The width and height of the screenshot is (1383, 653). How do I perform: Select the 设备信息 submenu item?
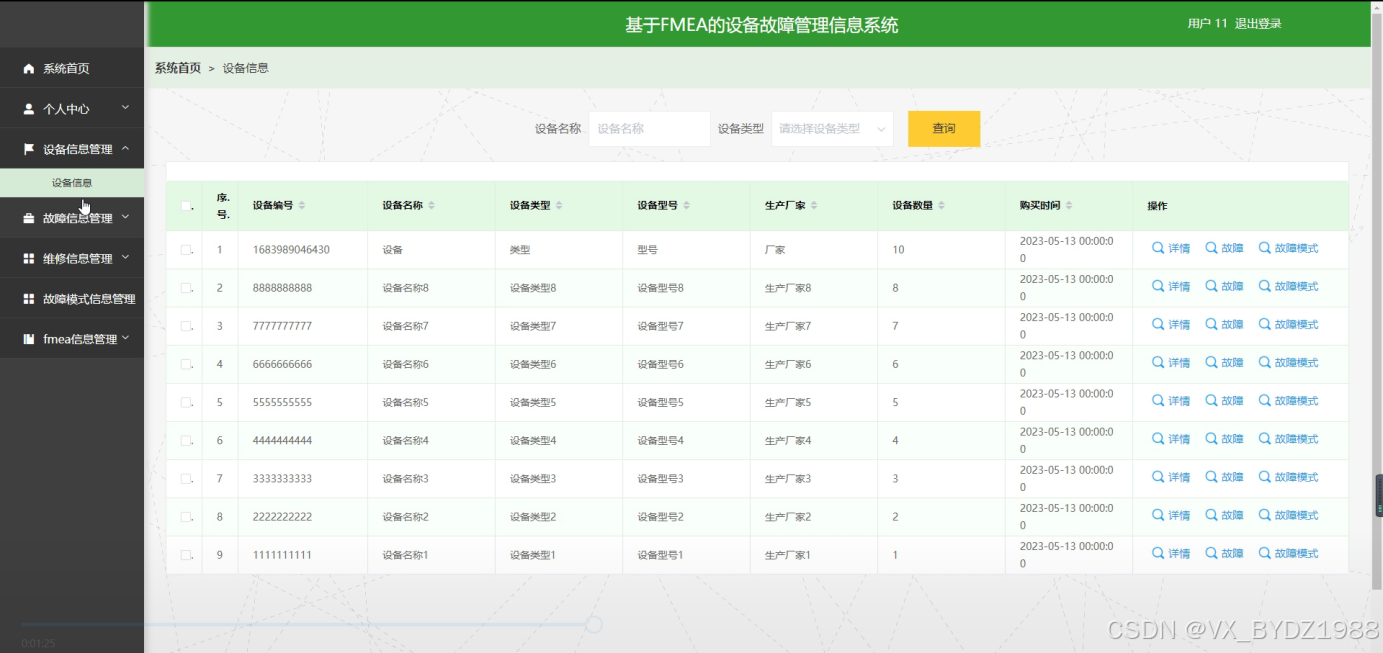(x=72, y=183)
